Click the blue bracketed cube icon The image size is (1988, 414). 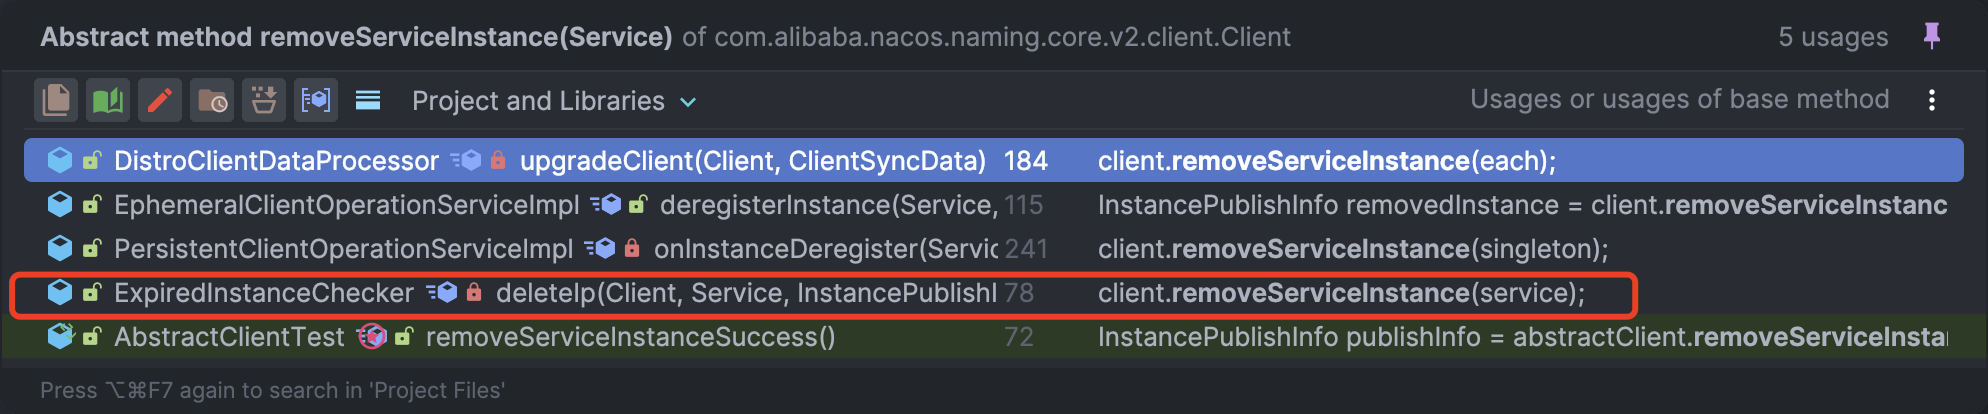[x=316, y=100]
